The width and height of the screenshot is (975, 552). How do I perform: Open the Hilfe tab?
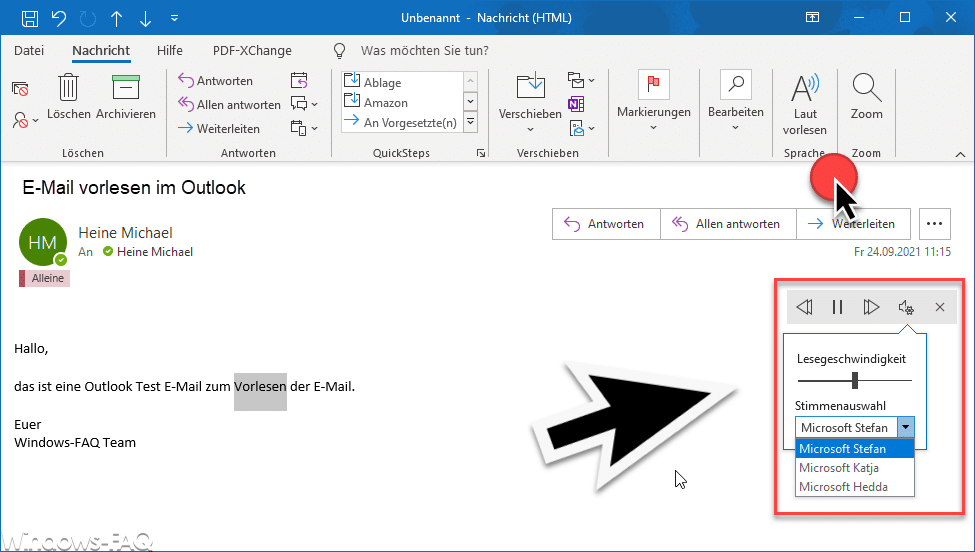pos(170,50)
